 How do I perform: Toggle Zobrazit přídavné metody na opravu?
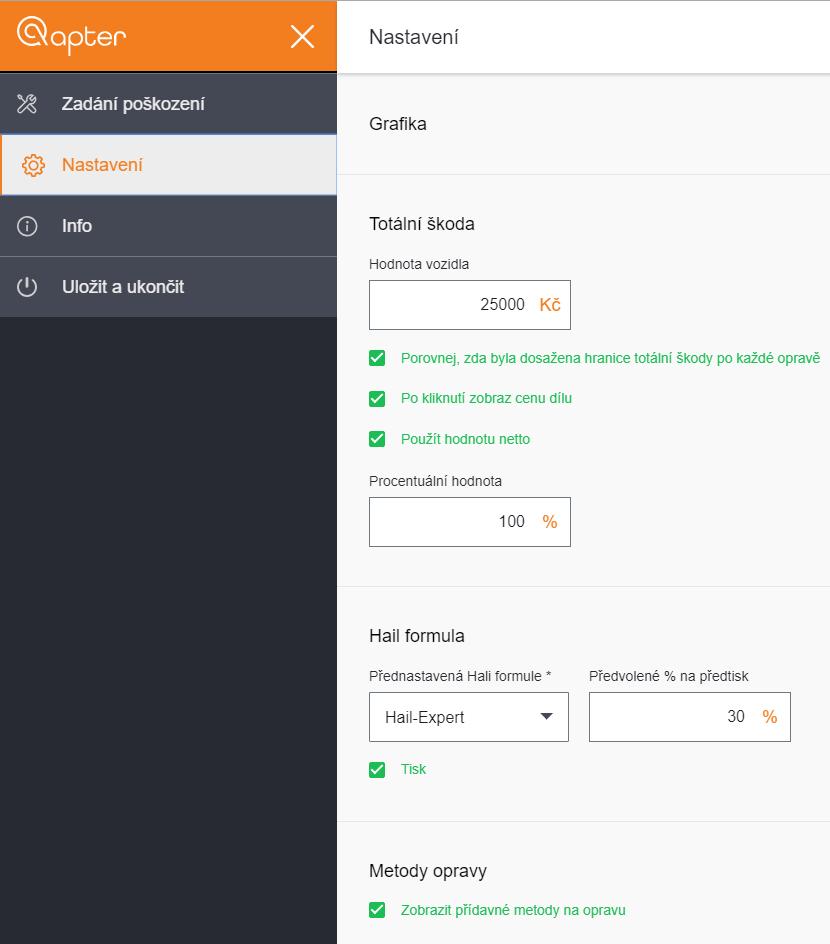click(377, 910)
